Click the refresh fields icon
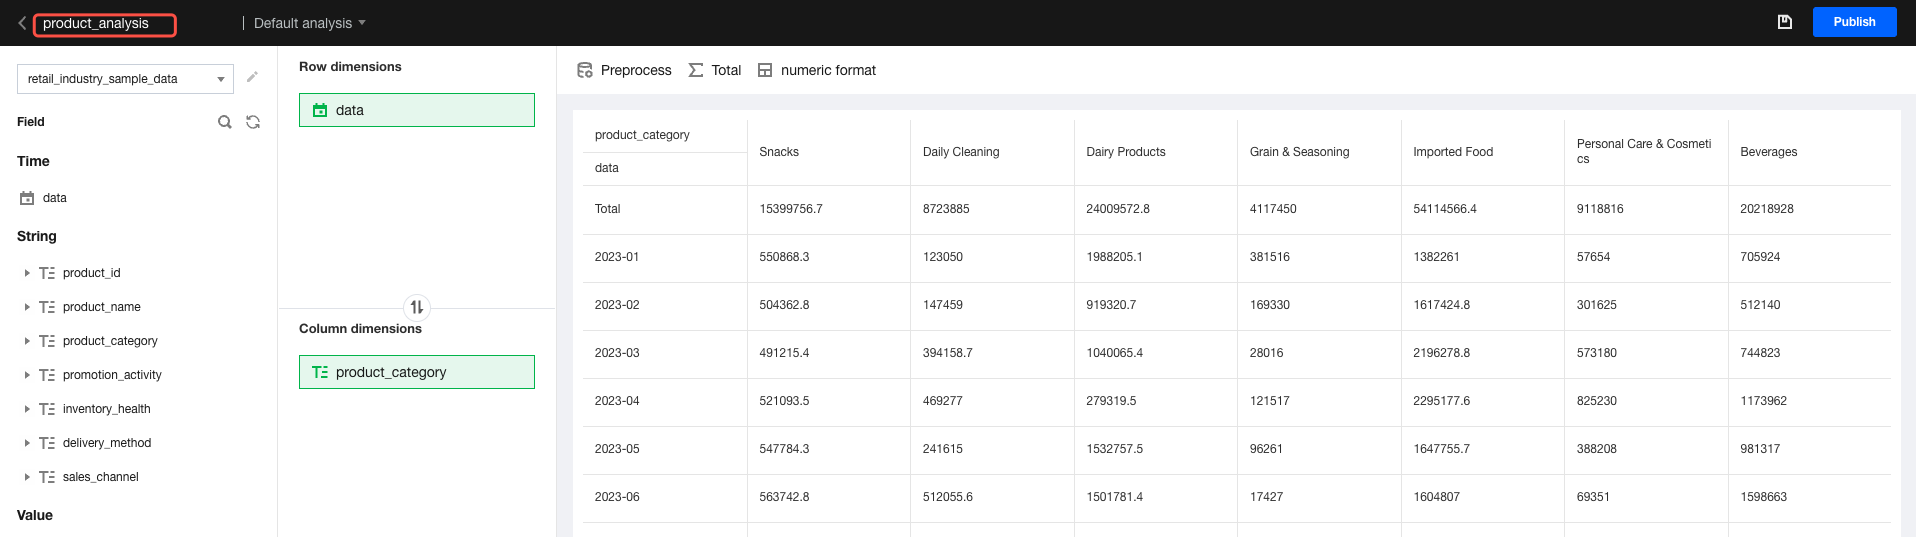 [x=253, y=122]
